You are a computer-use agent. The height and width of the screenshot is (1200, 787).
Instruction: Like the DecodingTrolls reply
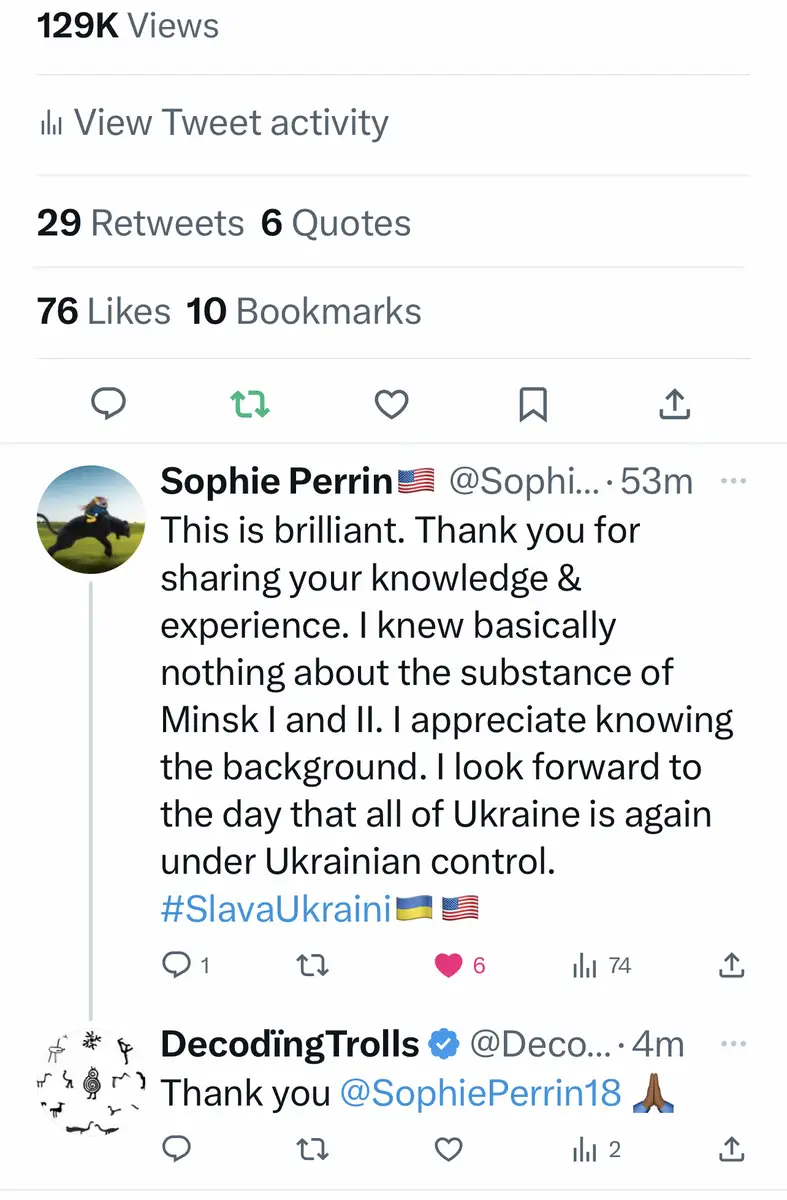(450, 1149)
